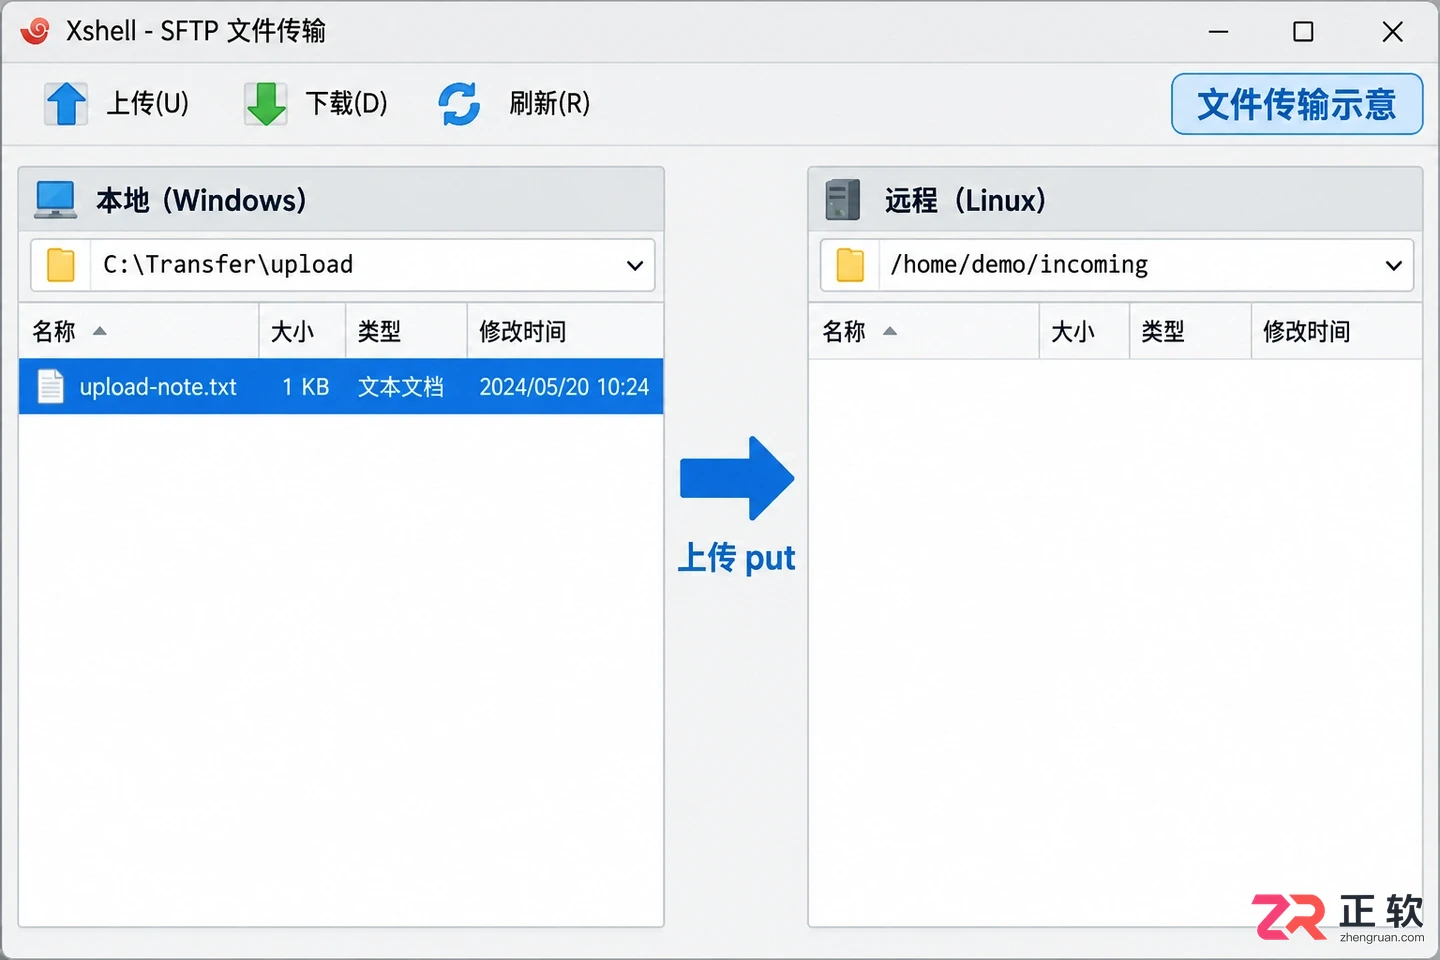Screen dimensions: 1440x960
Task: Click the remote Linux server icon
Action: click(x=843, y=199)
